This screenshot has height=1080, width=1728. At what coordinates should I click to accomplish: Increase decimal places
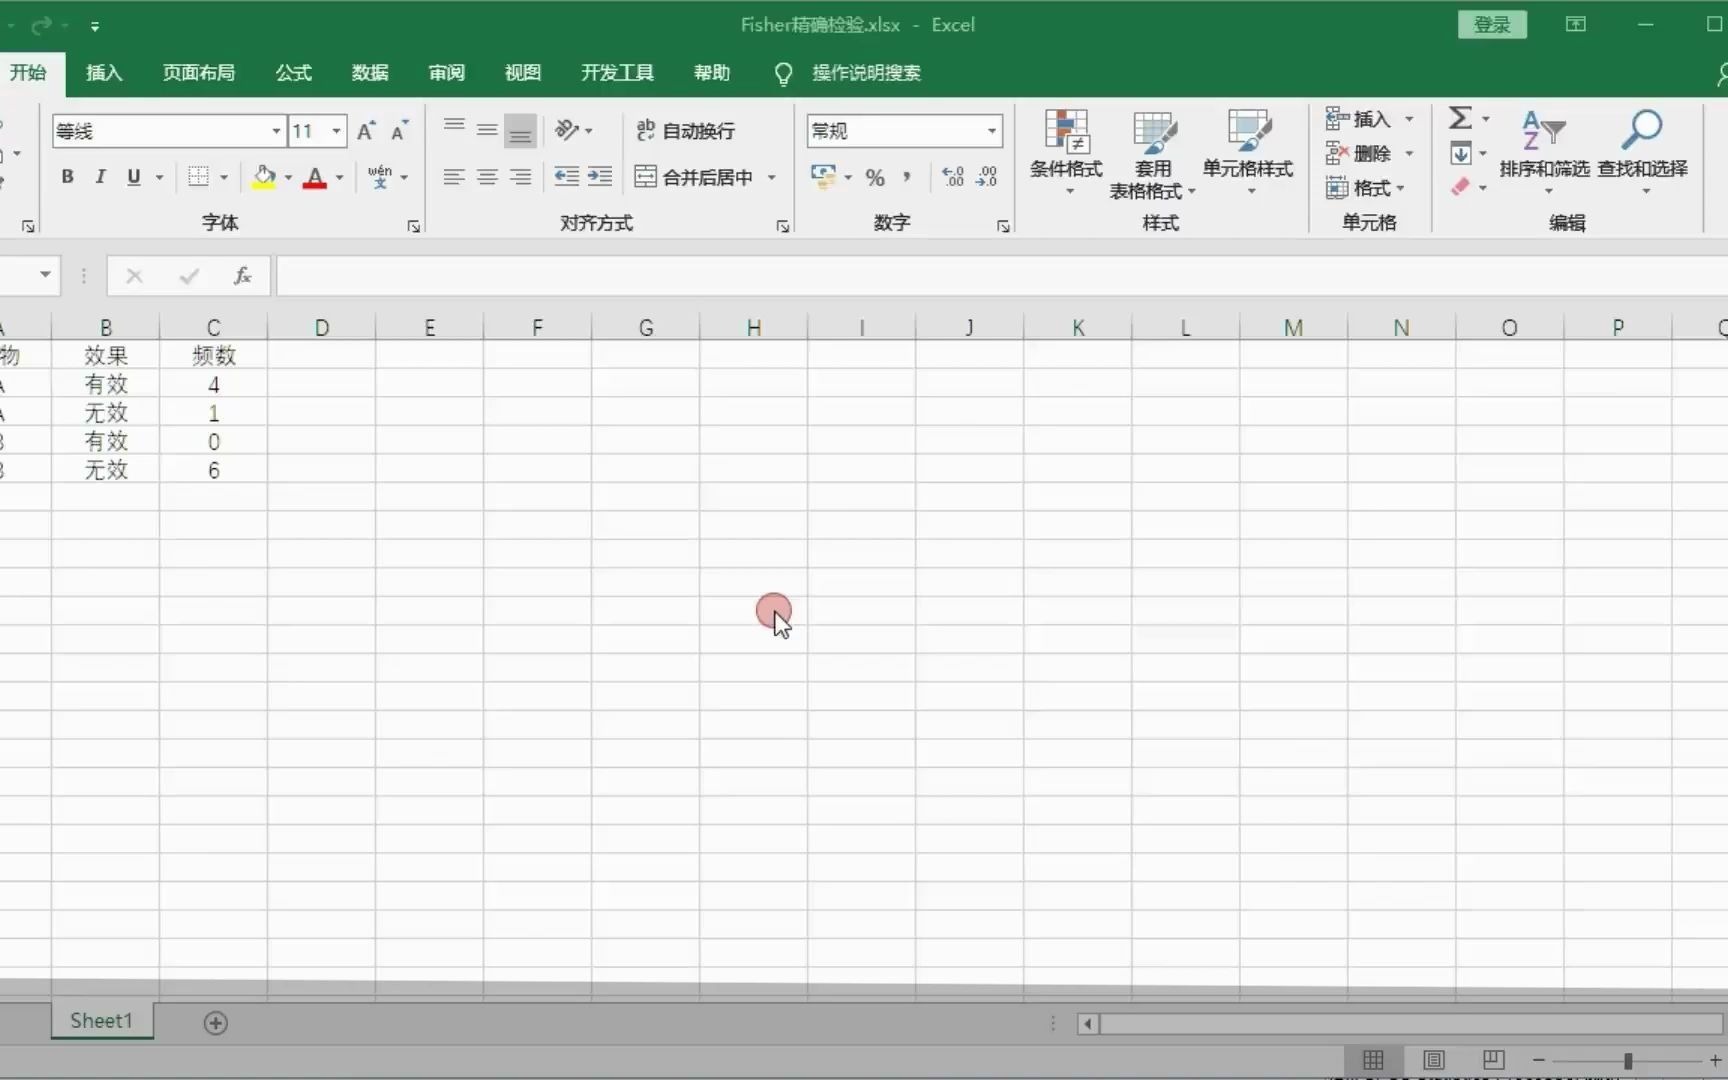click(953, 177)
